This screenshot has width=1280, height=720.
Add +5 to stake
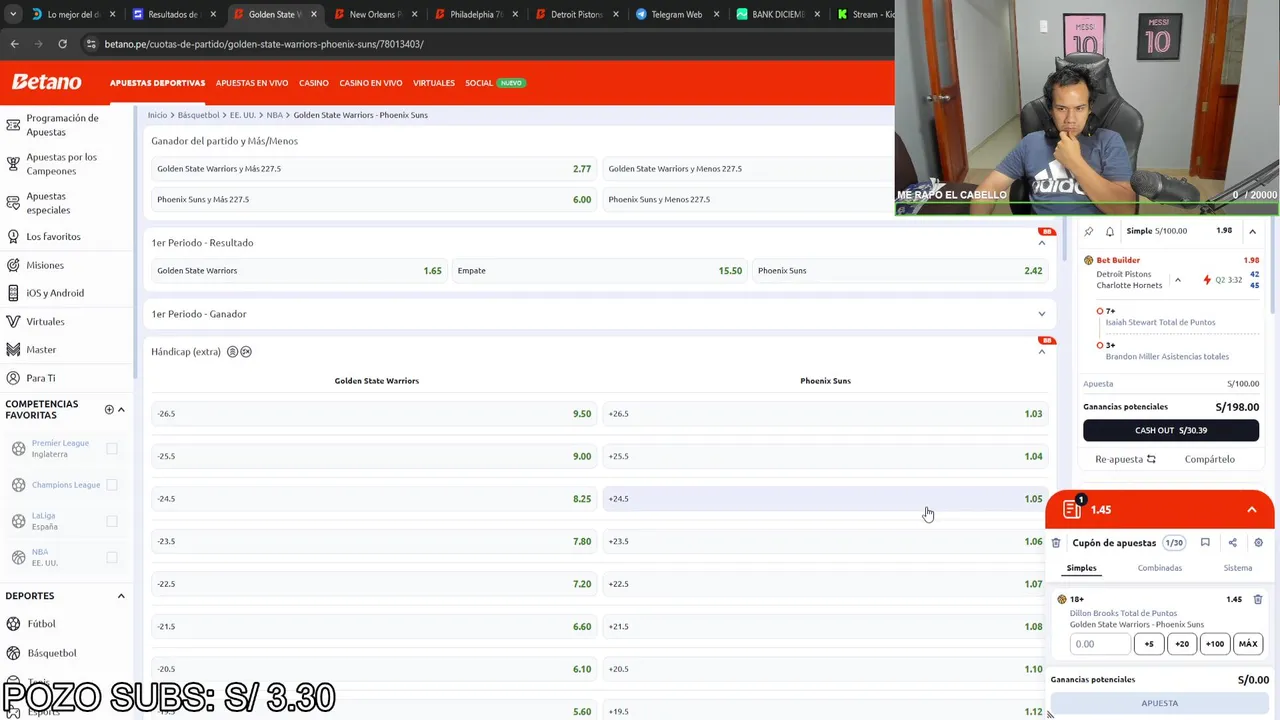point(1149,644)
